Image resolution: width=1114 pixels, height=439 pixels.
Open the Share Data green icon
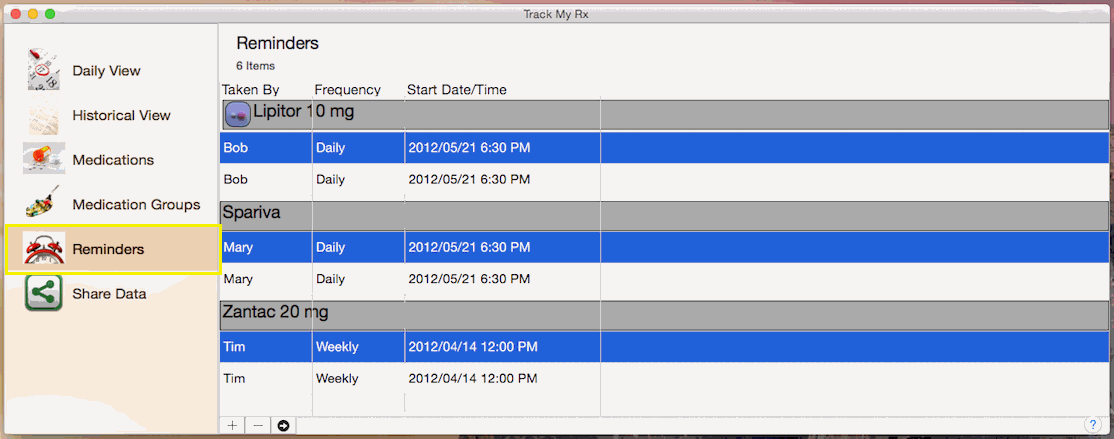pos(44,293)
